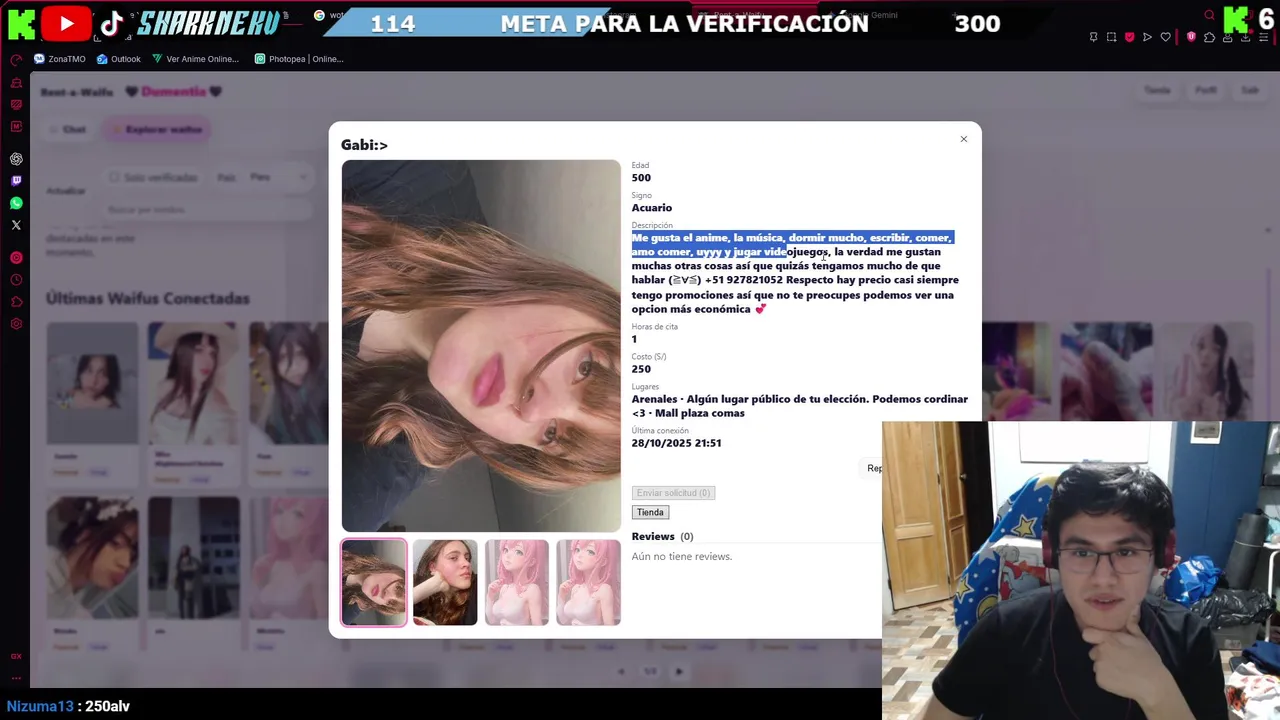
Task: Toggle the Solo verificadas checkbox
Action: pos(114,177)
